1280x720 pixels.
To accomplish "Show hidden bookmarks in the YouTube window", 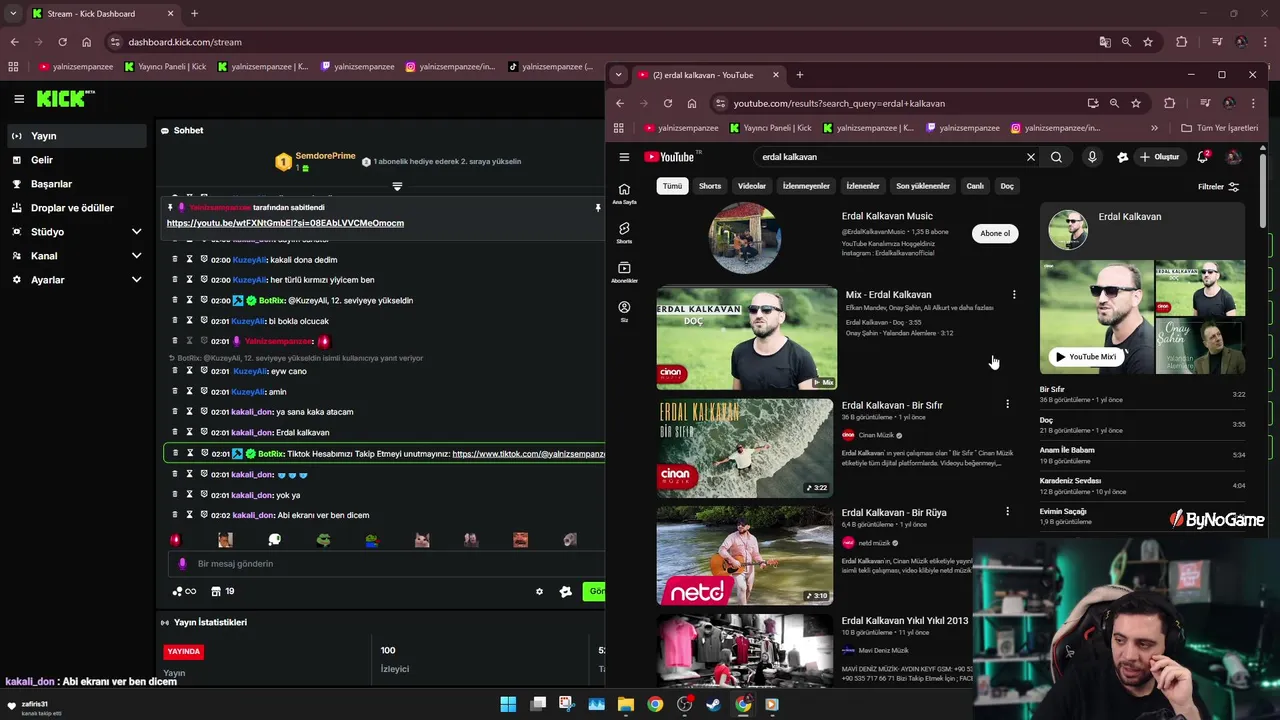I will pyautogui.click(x=1154, y=128).
